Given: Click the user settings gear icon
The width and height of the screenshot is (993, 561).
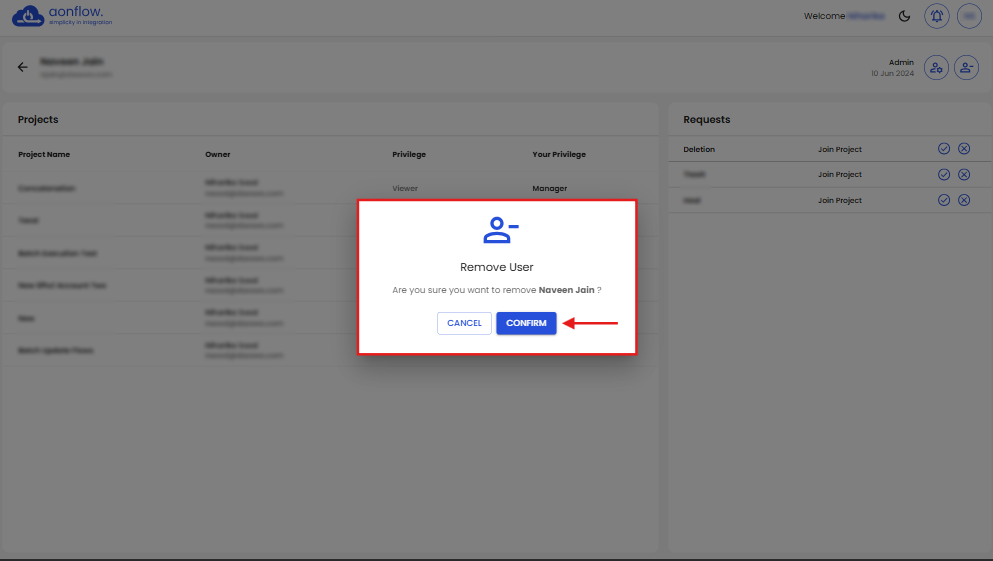Looking at the screenshot, I should coord(936,67).
